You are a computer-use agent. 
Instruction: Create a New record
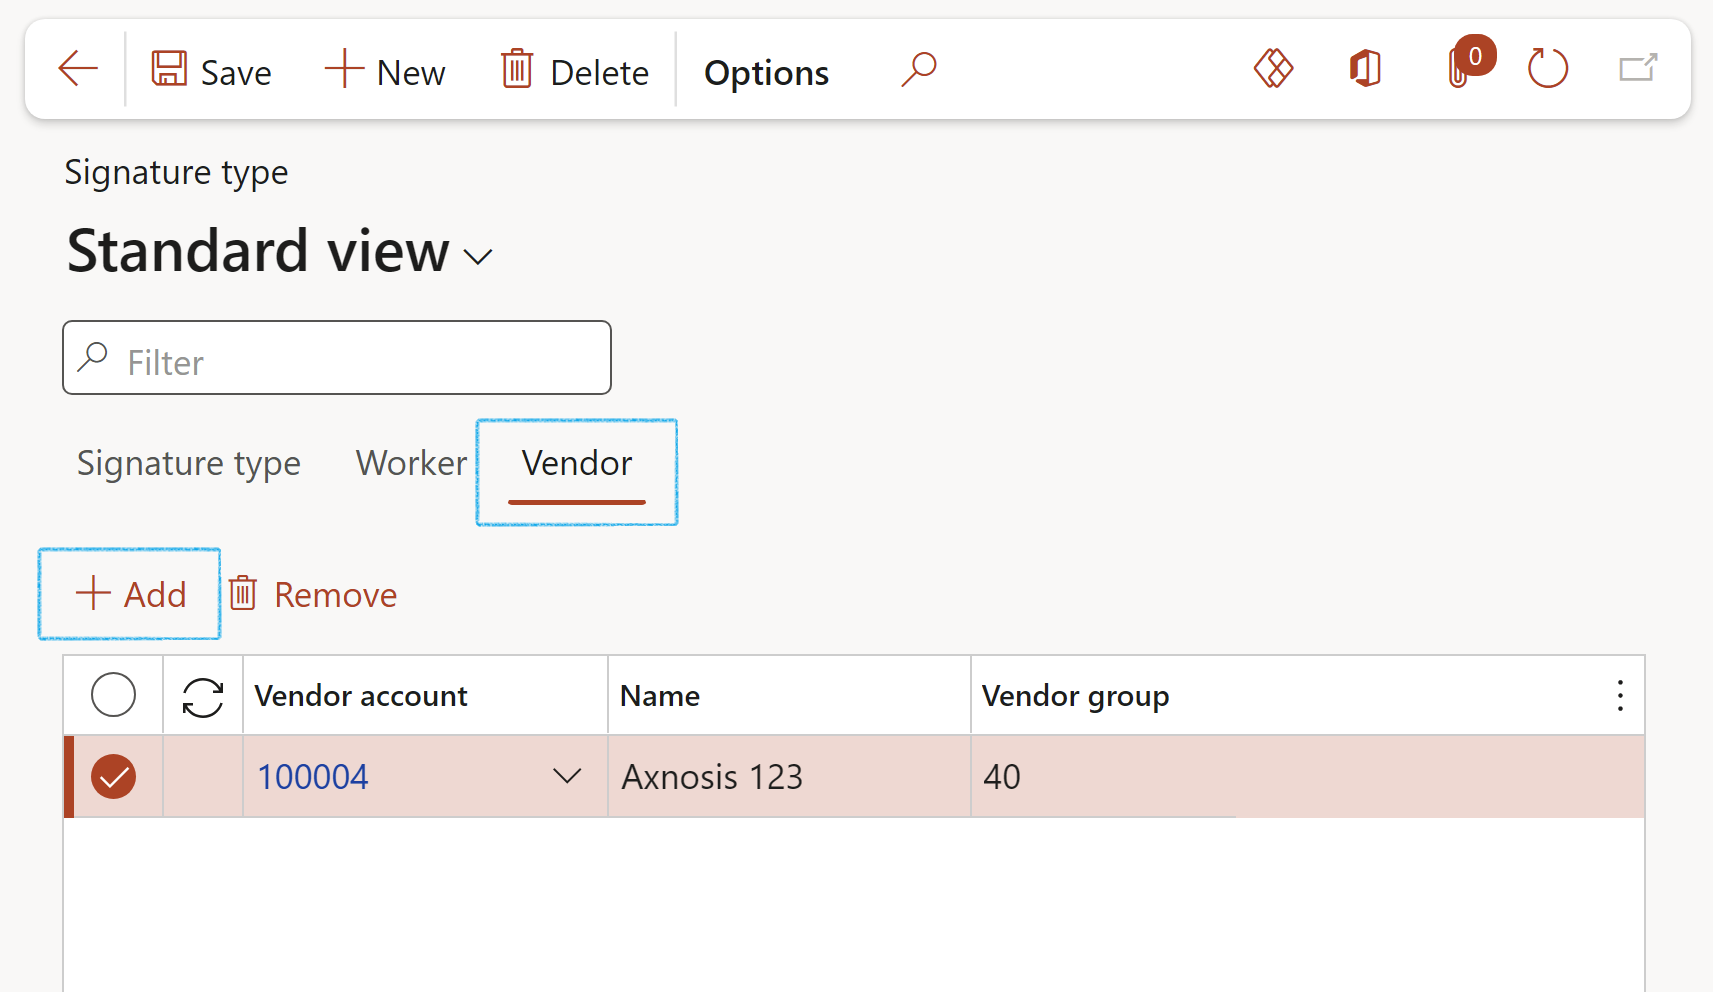click(385, 71)
